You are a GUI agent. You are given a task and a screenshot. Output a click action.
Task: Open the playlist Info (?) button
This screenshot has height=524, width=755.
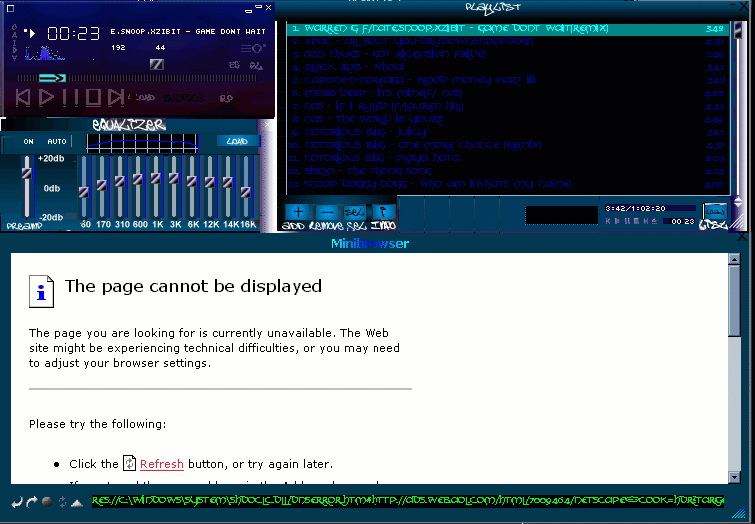tap(382, 212)
